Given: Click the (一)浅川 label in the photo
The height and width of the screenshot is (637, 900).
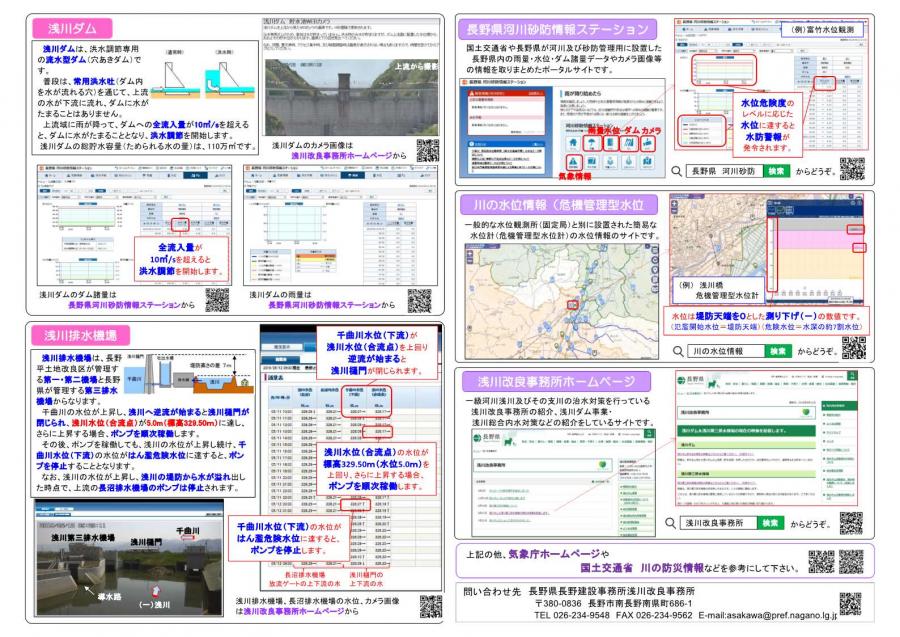Looking at the screenshot, I should [154, 604].
